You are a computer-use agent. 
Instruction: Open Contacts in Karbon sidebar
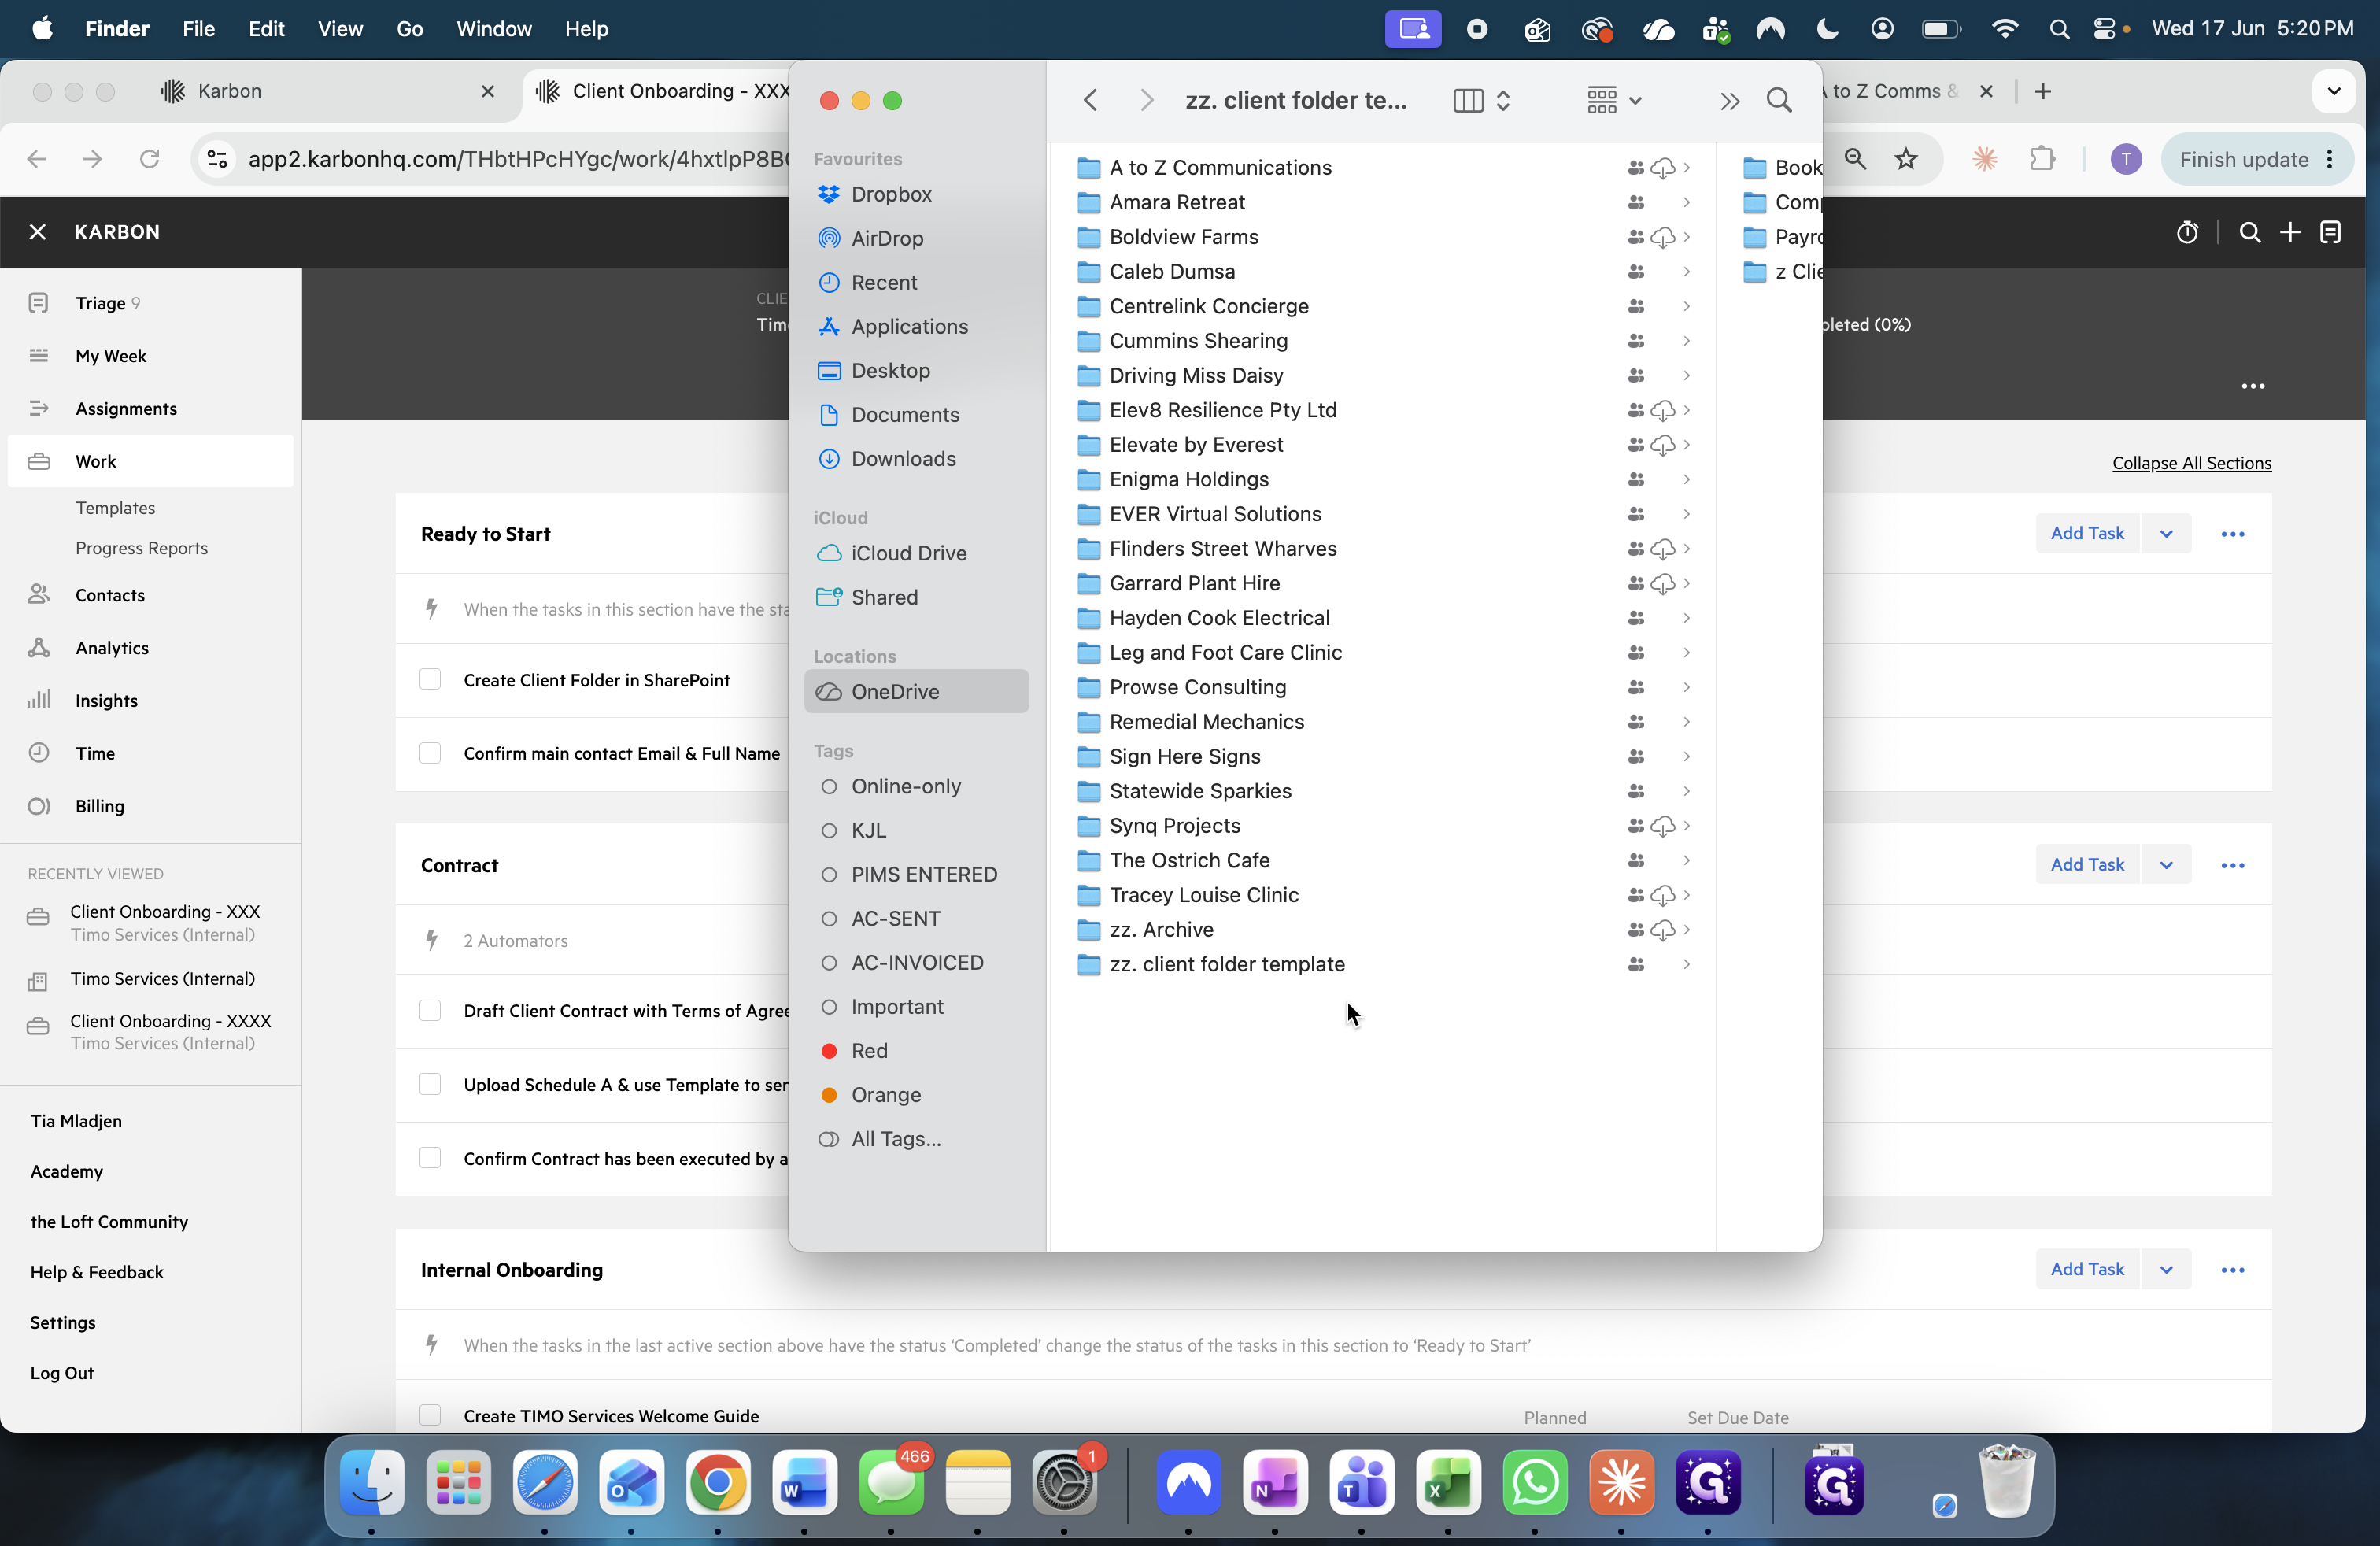pos(150,595)
